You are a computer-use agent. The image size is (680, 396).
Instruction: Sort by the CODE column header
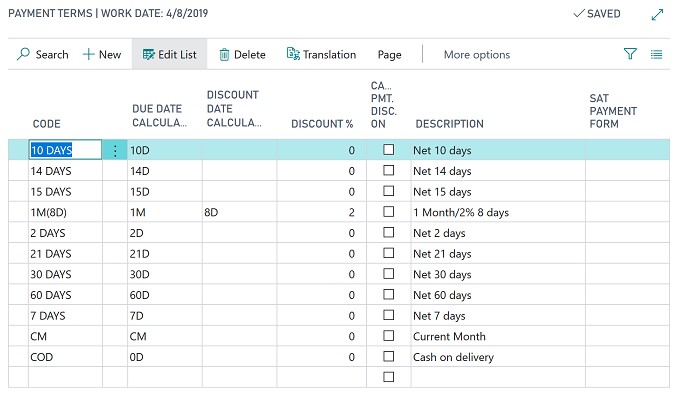click(46, 124)
